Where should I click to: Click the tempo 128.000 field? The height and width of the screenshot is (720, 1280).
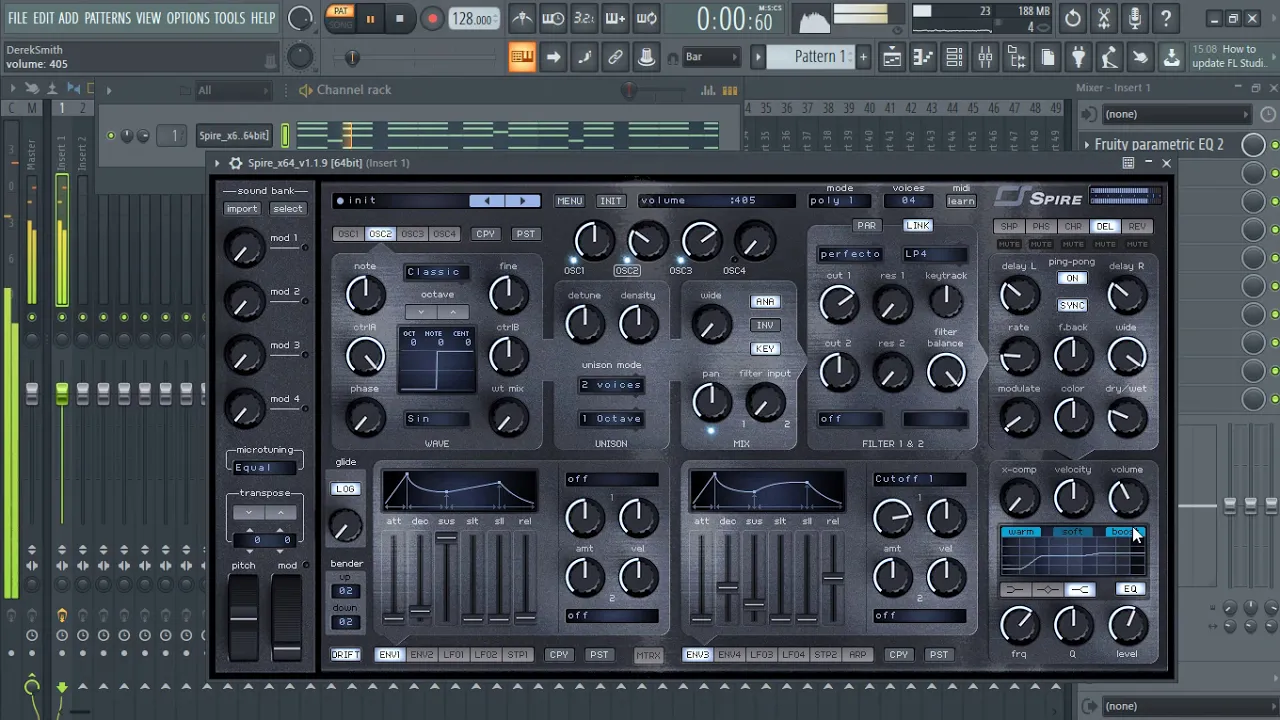point(472,19)
